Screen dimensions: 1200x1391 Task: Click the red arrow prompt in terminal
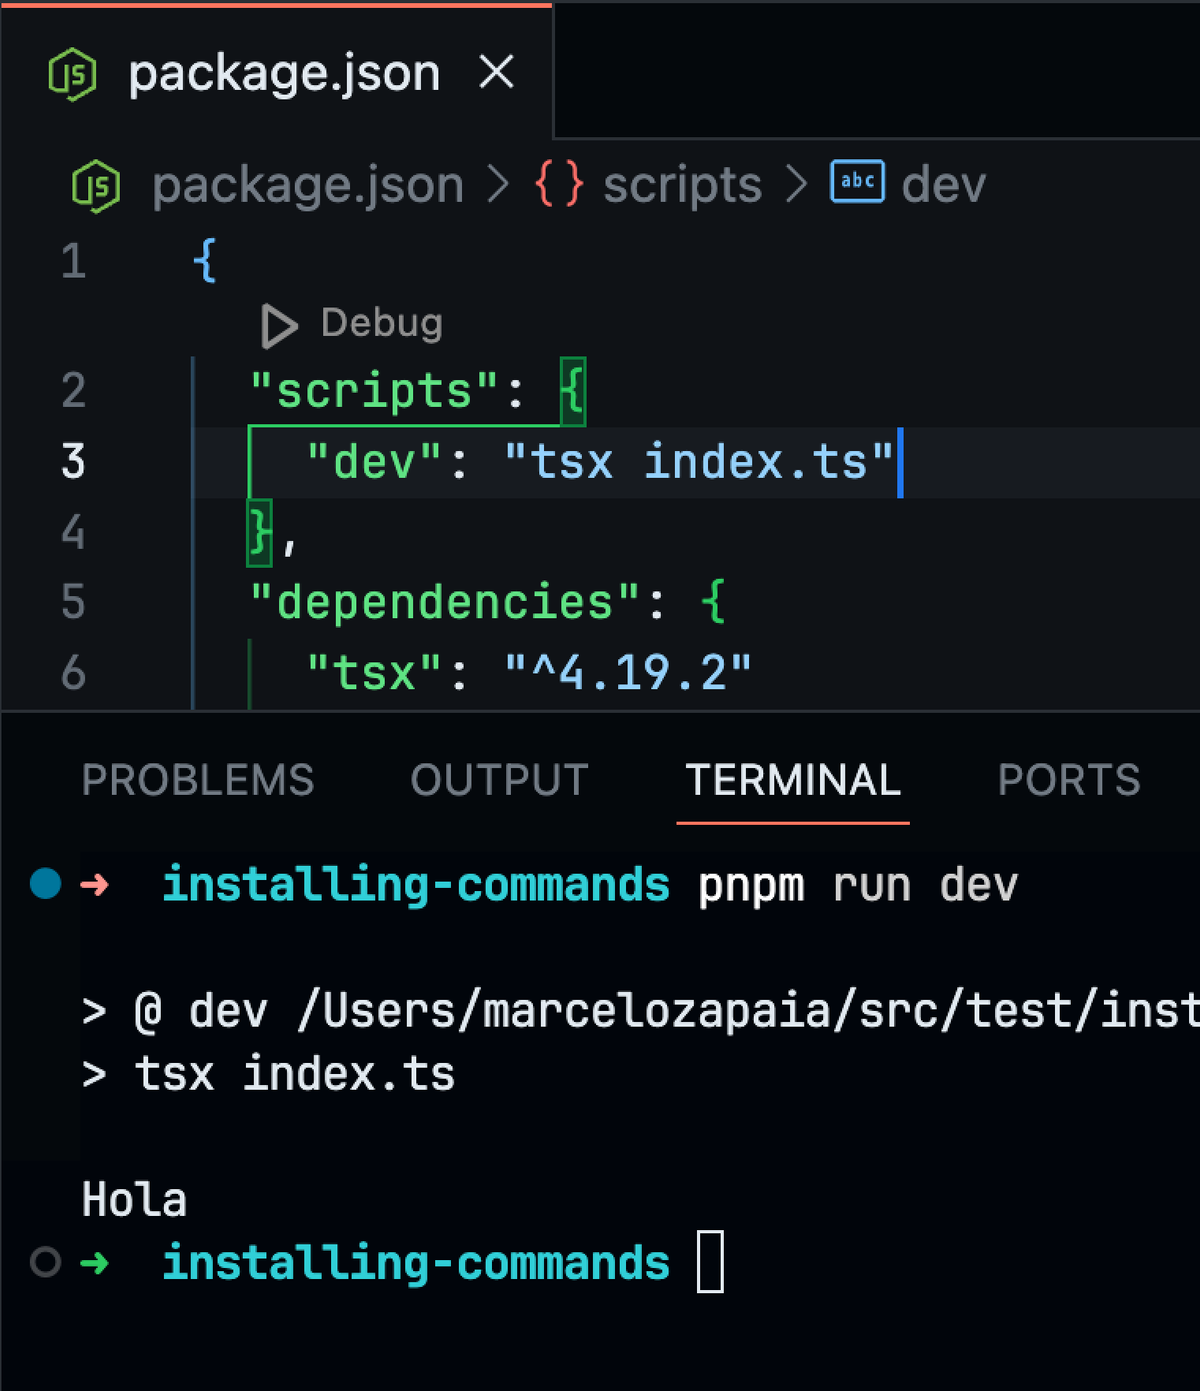coord(94,884)
